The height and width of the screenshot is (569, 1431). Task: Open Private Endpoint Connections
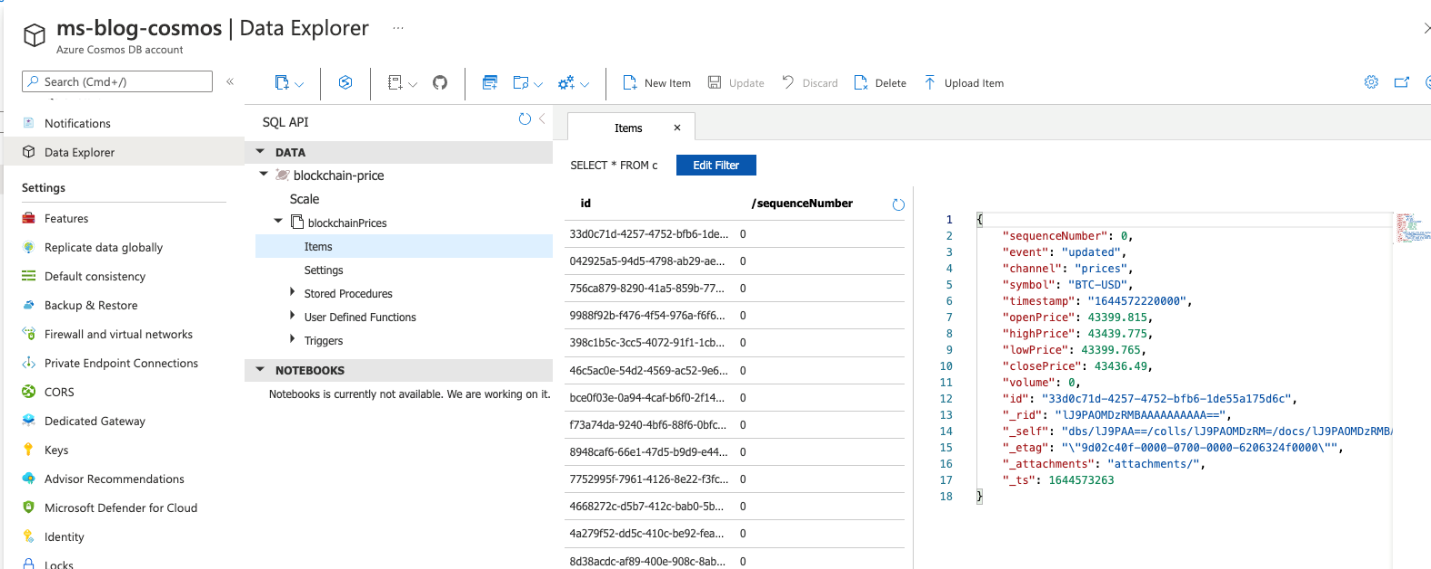pos(121,363)
